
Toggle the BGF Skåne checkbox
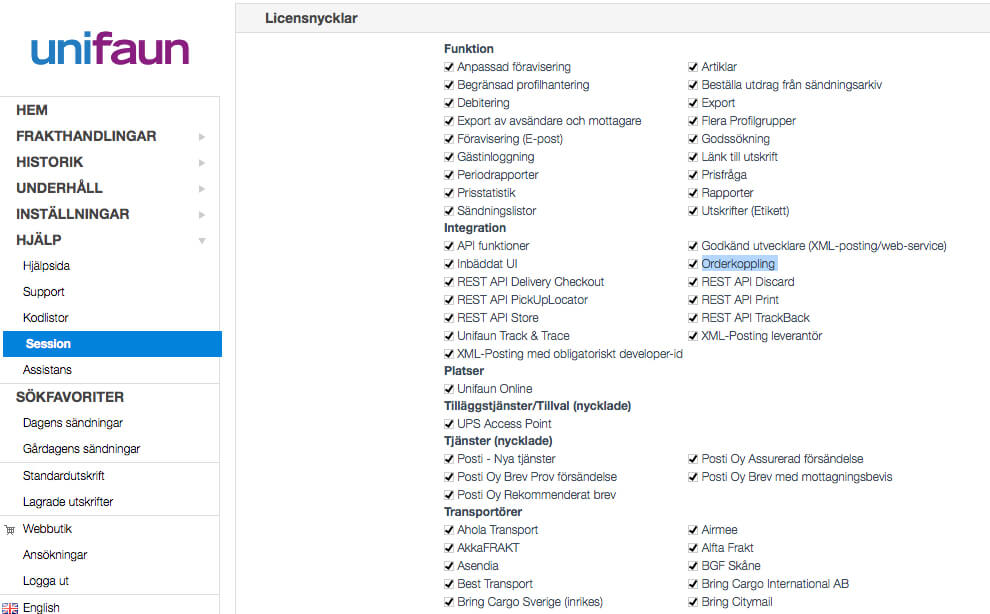coord(693,566)
